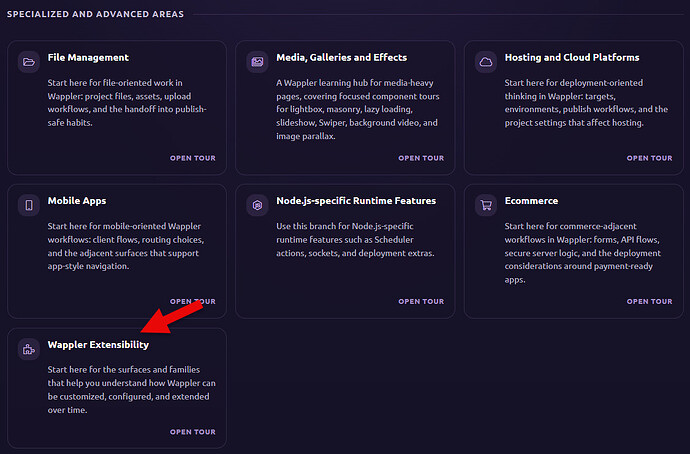Open the Media, Galleries and Effects tour
The width and height of the screenshot is (690, 454).
click(421, 158)
